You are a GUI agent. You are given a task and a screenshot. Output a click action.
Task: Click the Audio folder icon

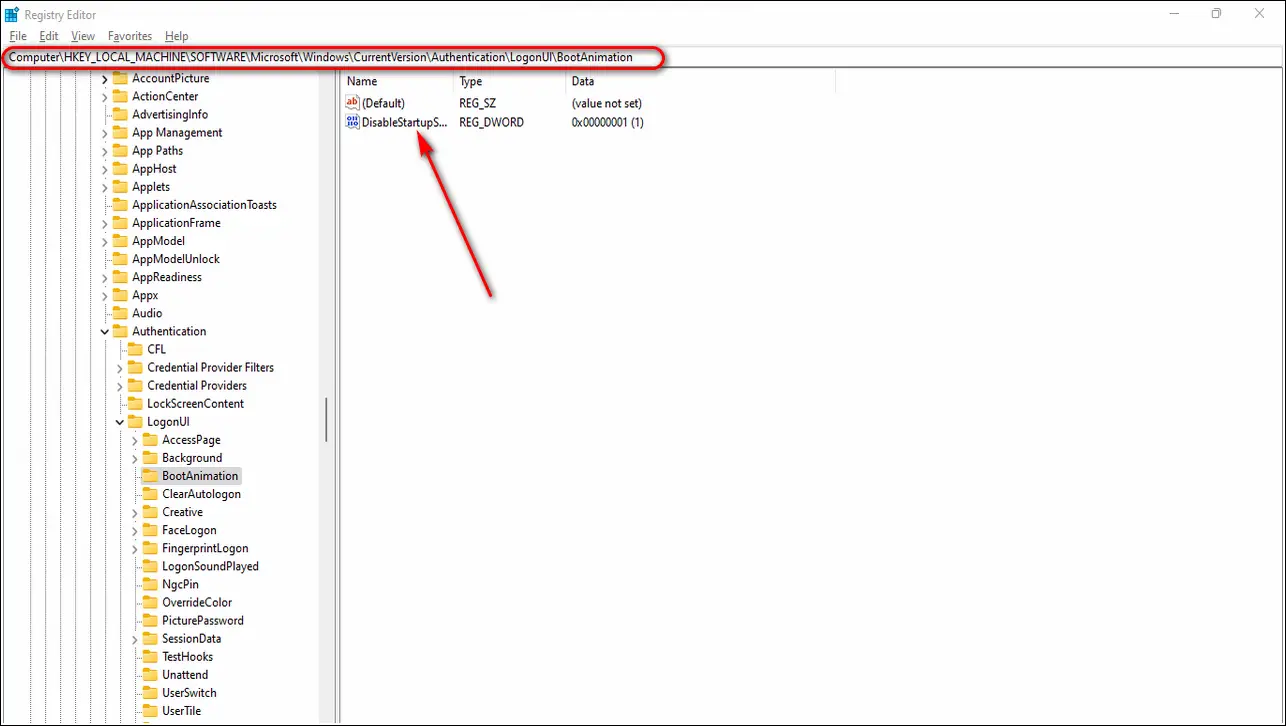pos(120,313)
